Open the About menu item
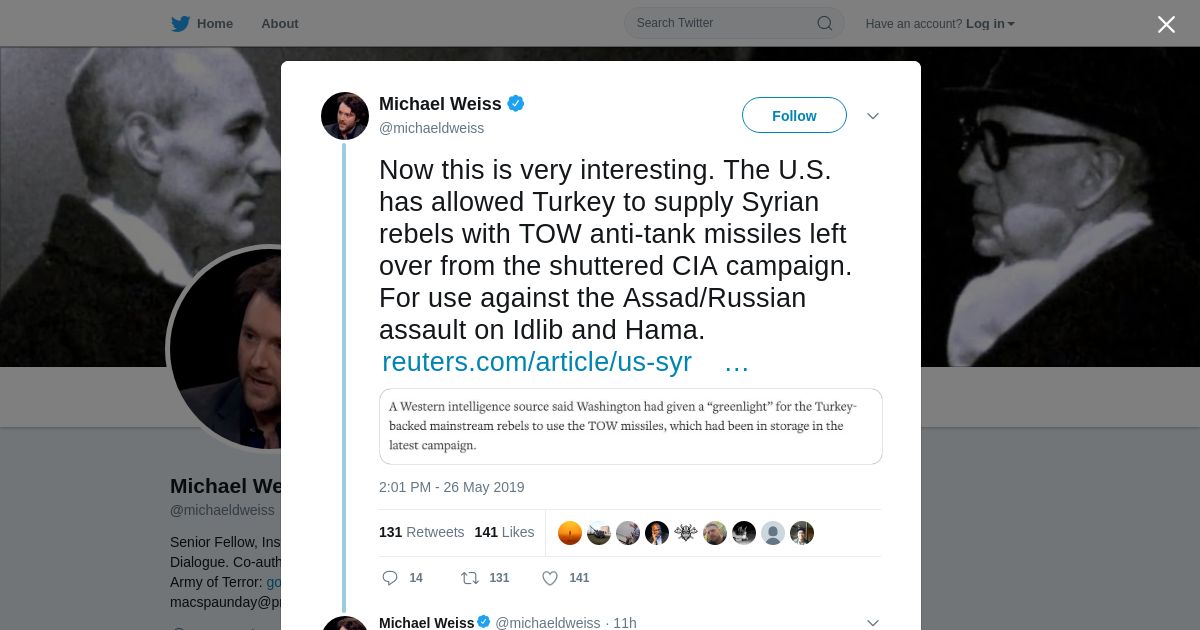Viewport: 1200px width, 630px height. click(279, 24)
